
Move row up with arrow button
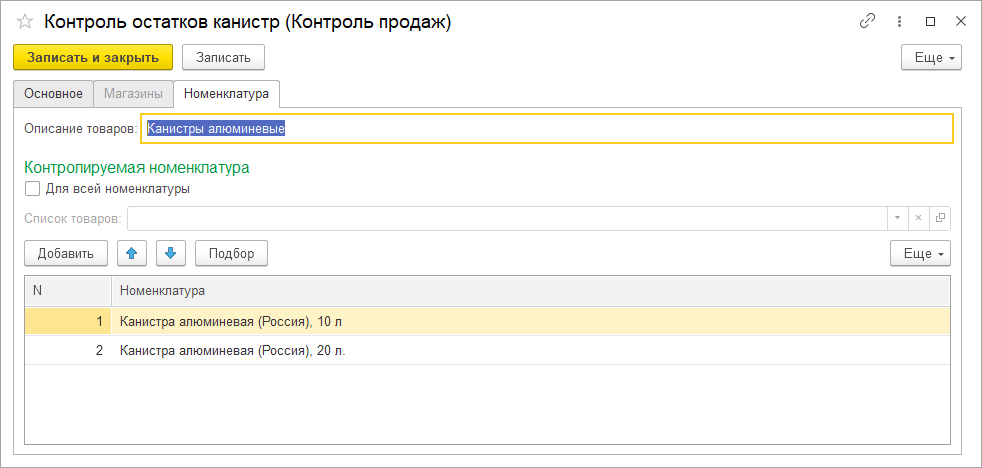coord(132,254)
